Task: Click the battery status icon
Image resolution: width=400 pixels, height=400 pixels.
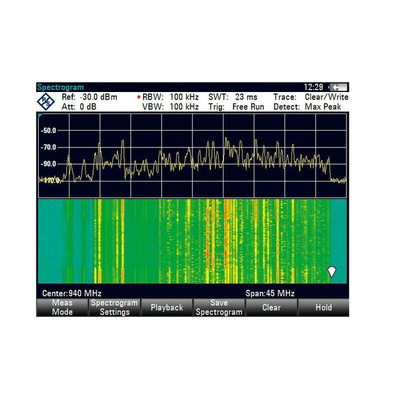Action: point(338,87)
